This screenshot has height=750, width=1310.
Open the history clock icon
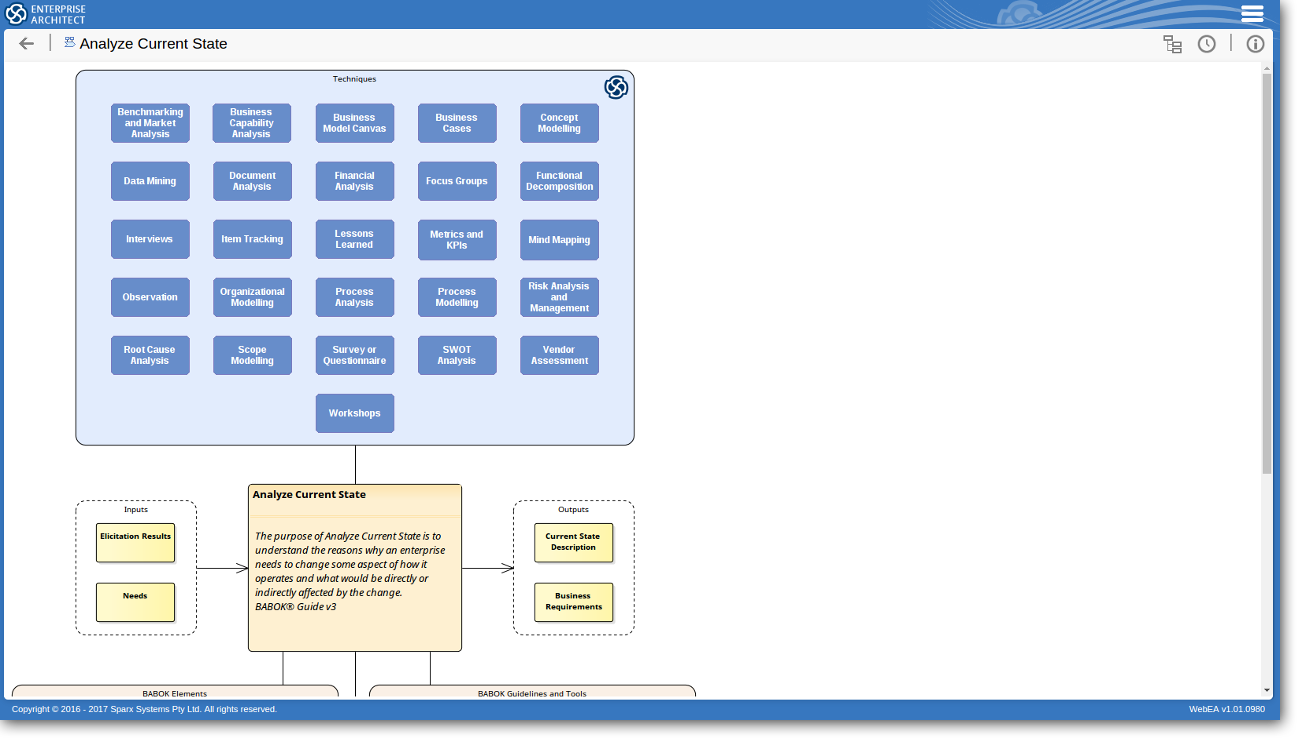point(1207,44)
